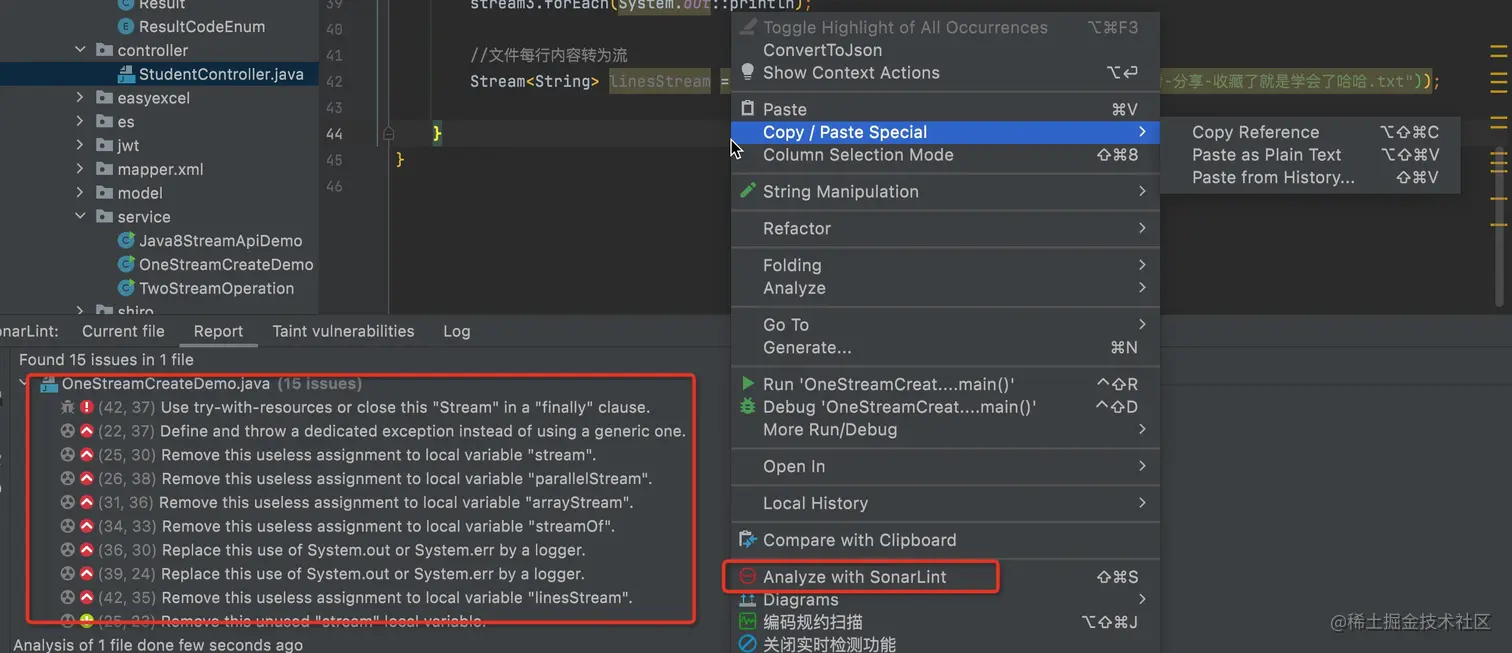
Task: Click the lightbulb icon beside Show Context Actions
Action: pyautogui.click(x=747, y=73)
